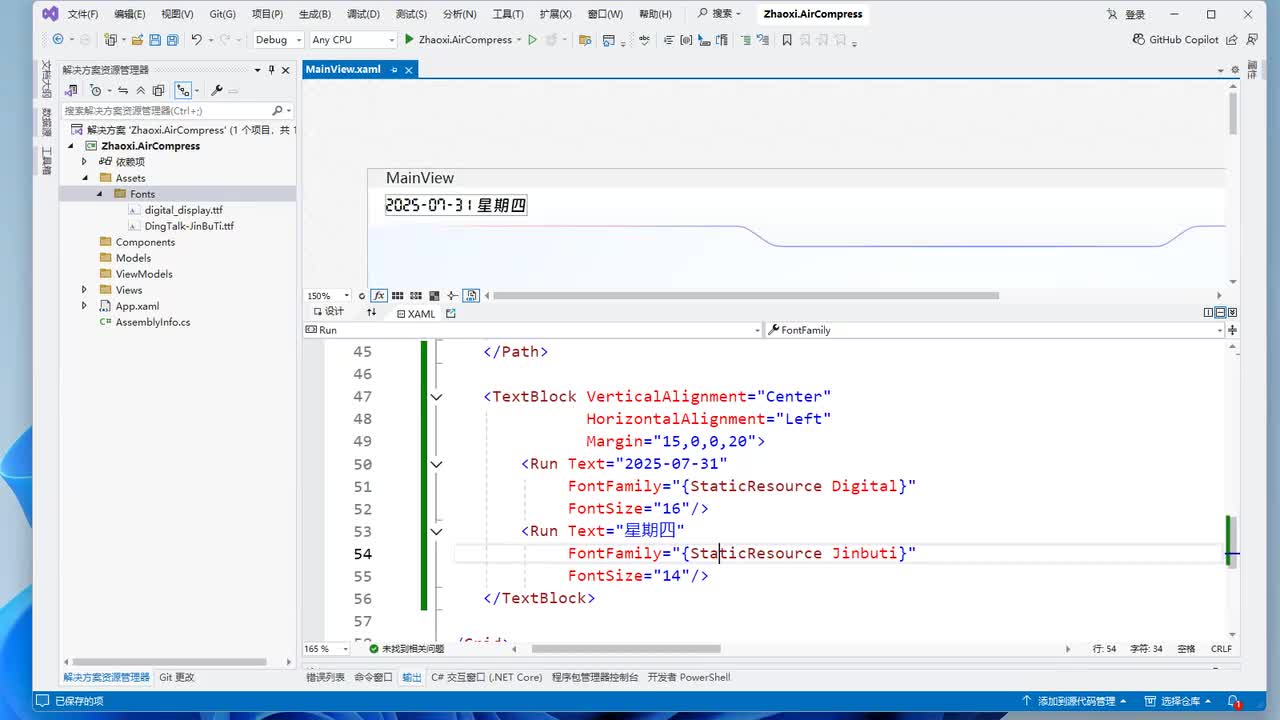
Task: Toggle horizontal split view button
Action: pos(1220,313)
